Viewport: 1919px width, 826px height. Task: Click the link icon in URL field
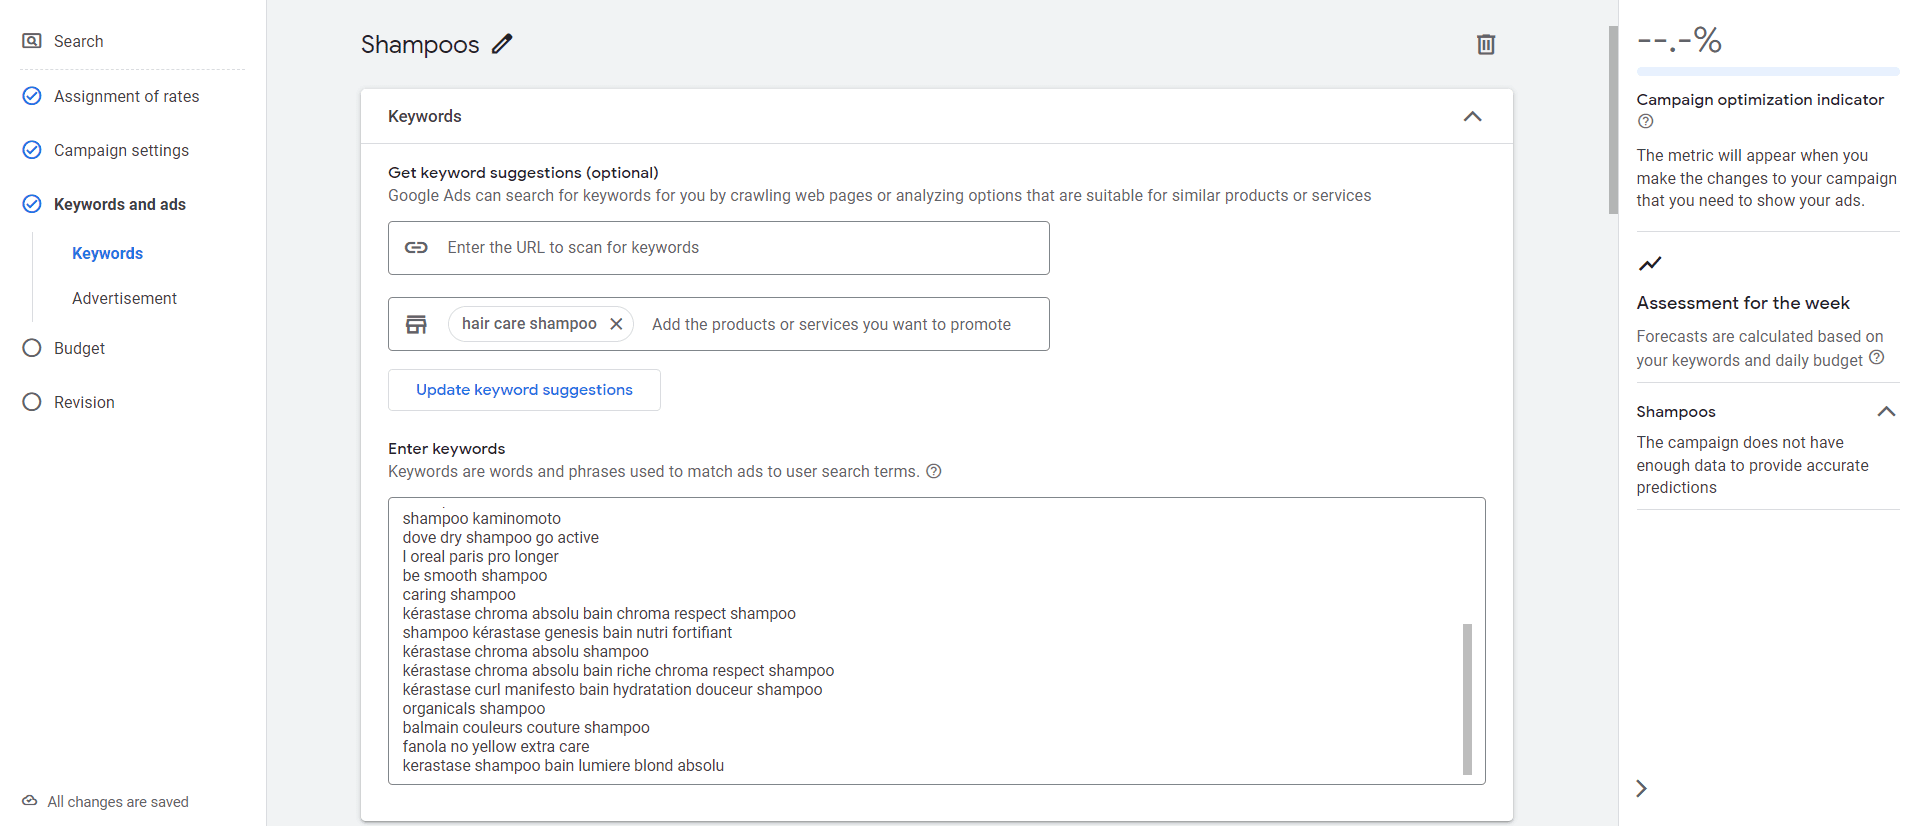pos(416,248)
